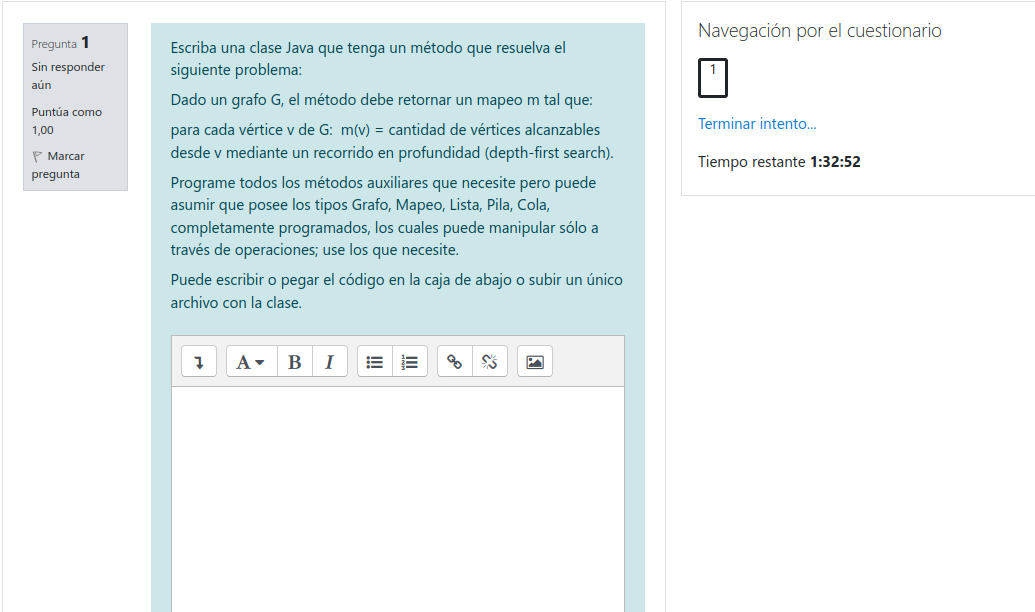Insert an ordered numbered list
Image resolution: width=1035 pixels, height=612 pixels.
[410, 362]
